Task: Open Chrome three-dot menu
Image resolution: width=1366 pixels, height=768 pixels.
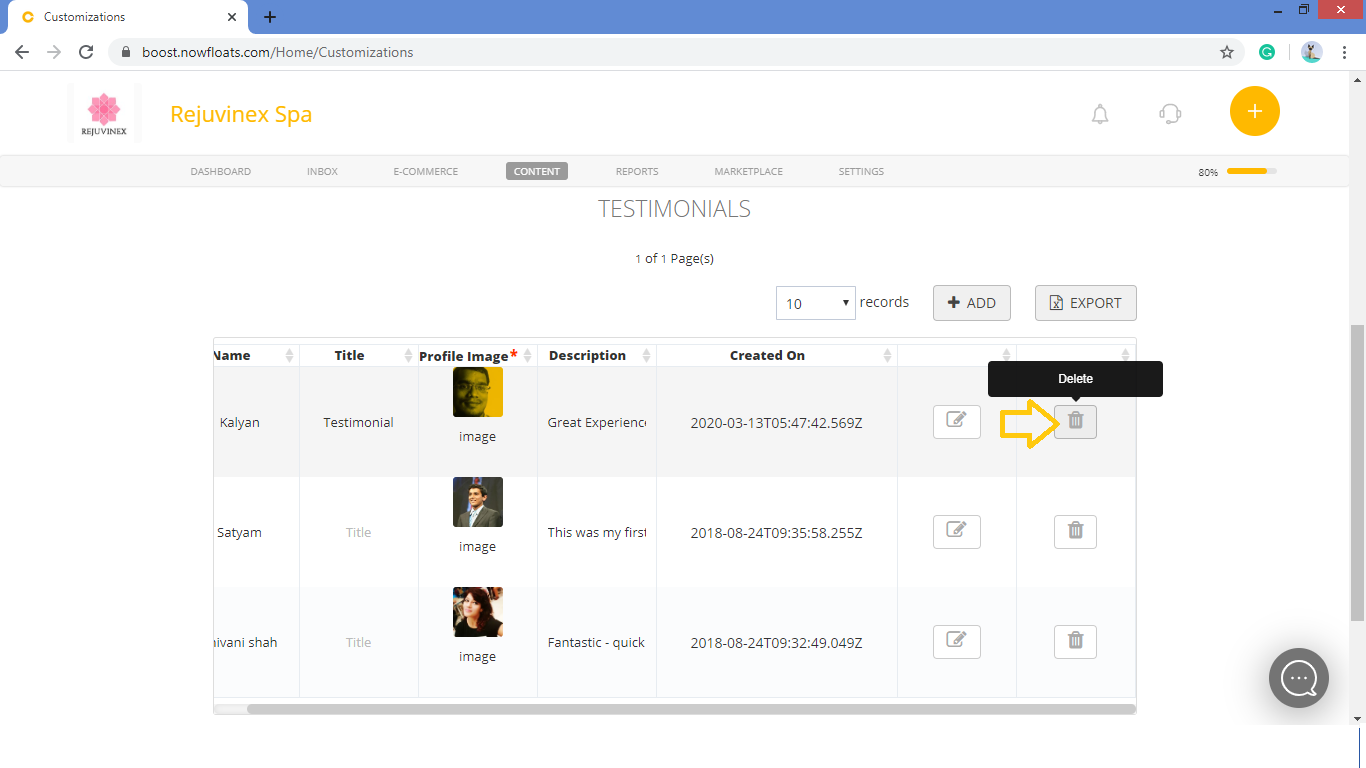Action: pos(1345,52)
